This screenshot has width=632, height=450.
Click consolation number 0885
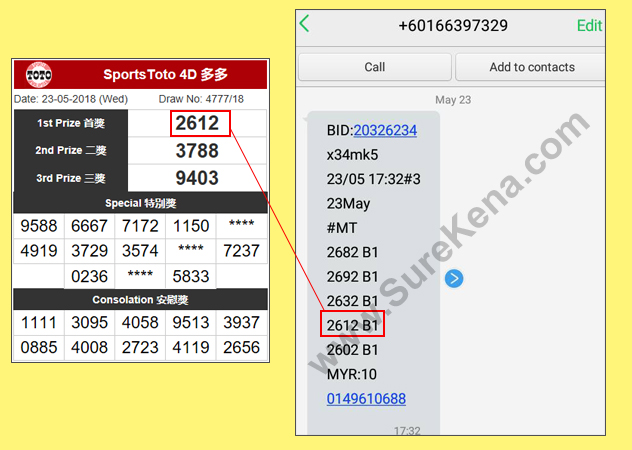pos(39,348)
